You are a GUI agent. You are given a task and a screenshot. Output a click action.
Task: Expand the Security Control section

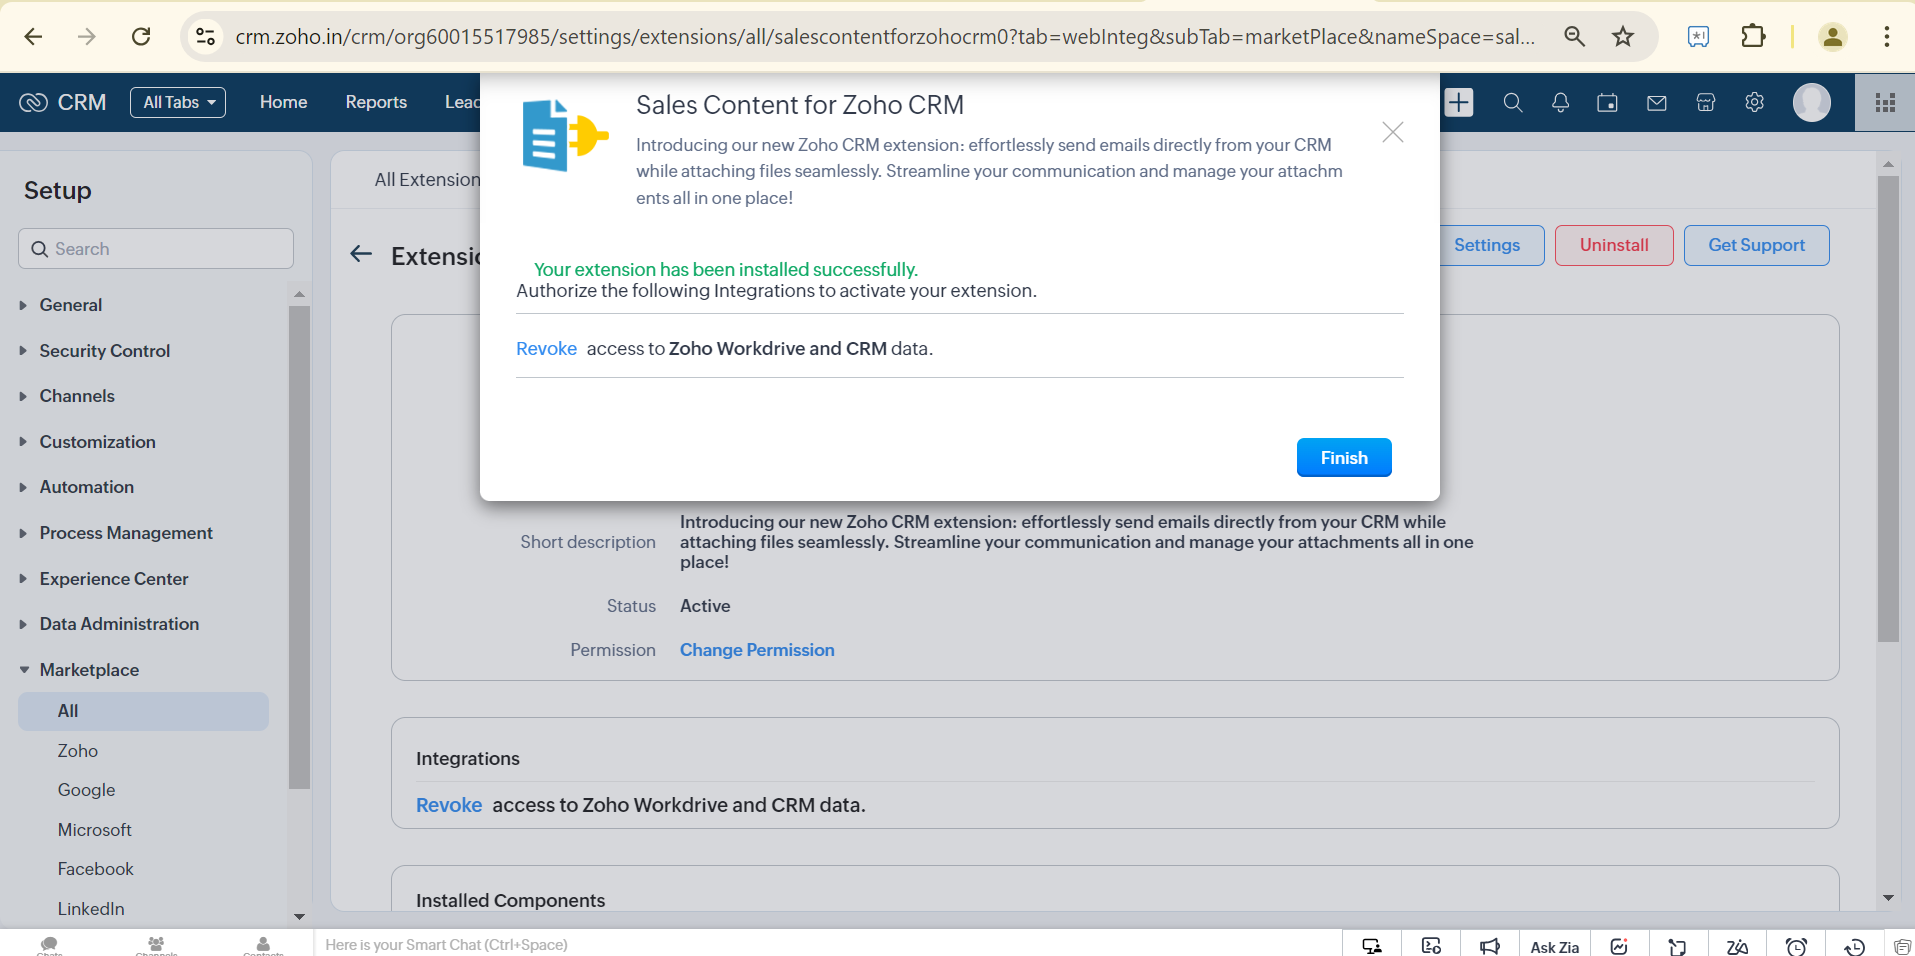[x=104, y=351]
